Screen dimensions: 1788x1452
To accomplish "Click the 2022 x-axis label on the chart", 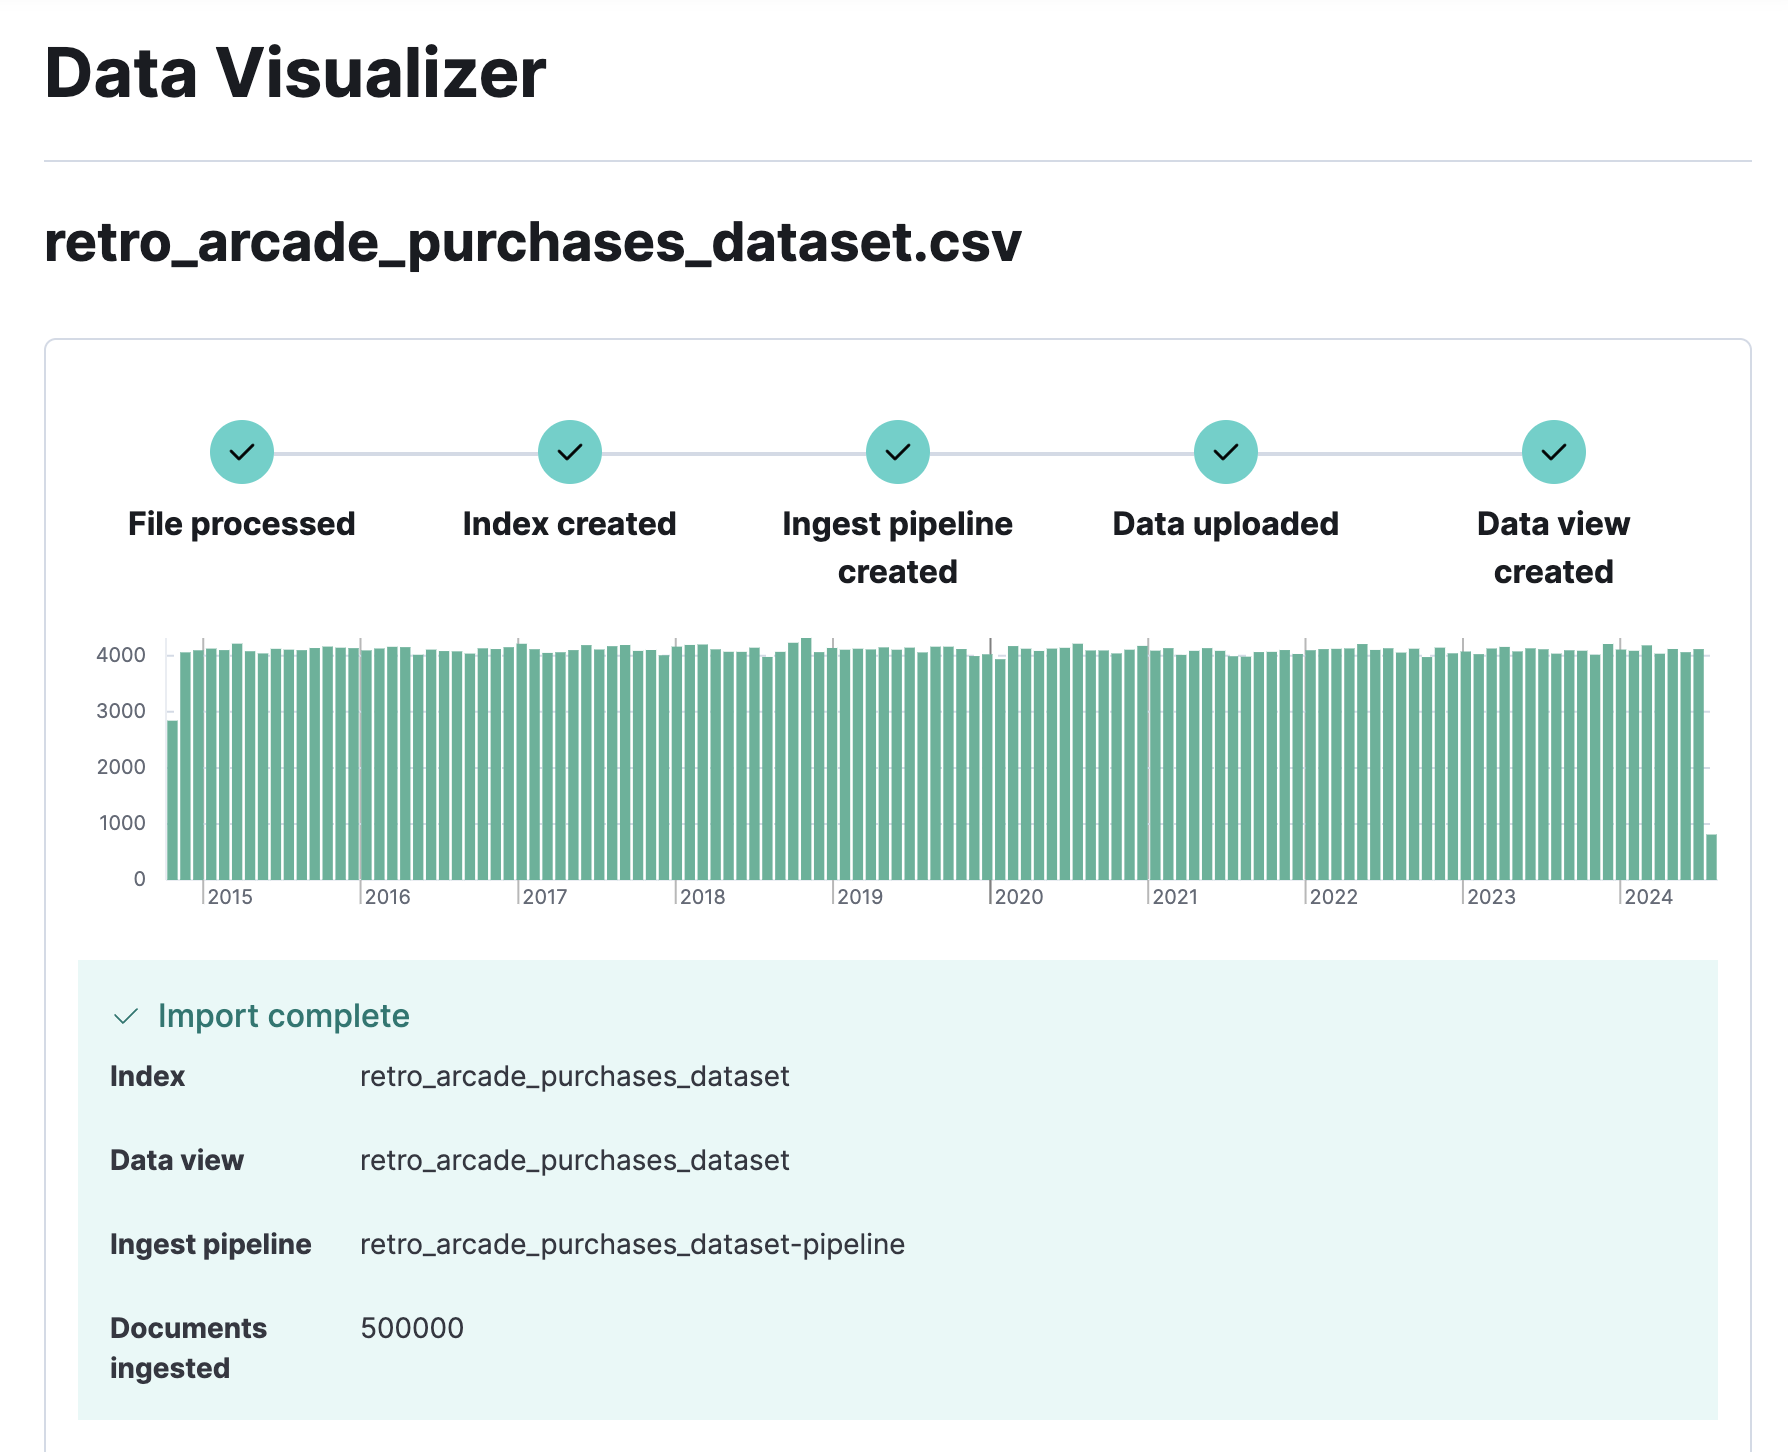I will [x=1334, y=897].
